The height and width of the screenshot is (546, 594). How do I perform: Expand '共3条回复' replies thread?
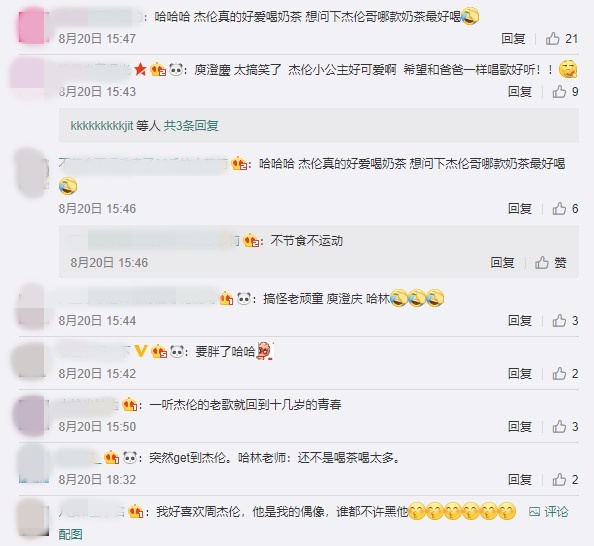(x=191, y=125)
